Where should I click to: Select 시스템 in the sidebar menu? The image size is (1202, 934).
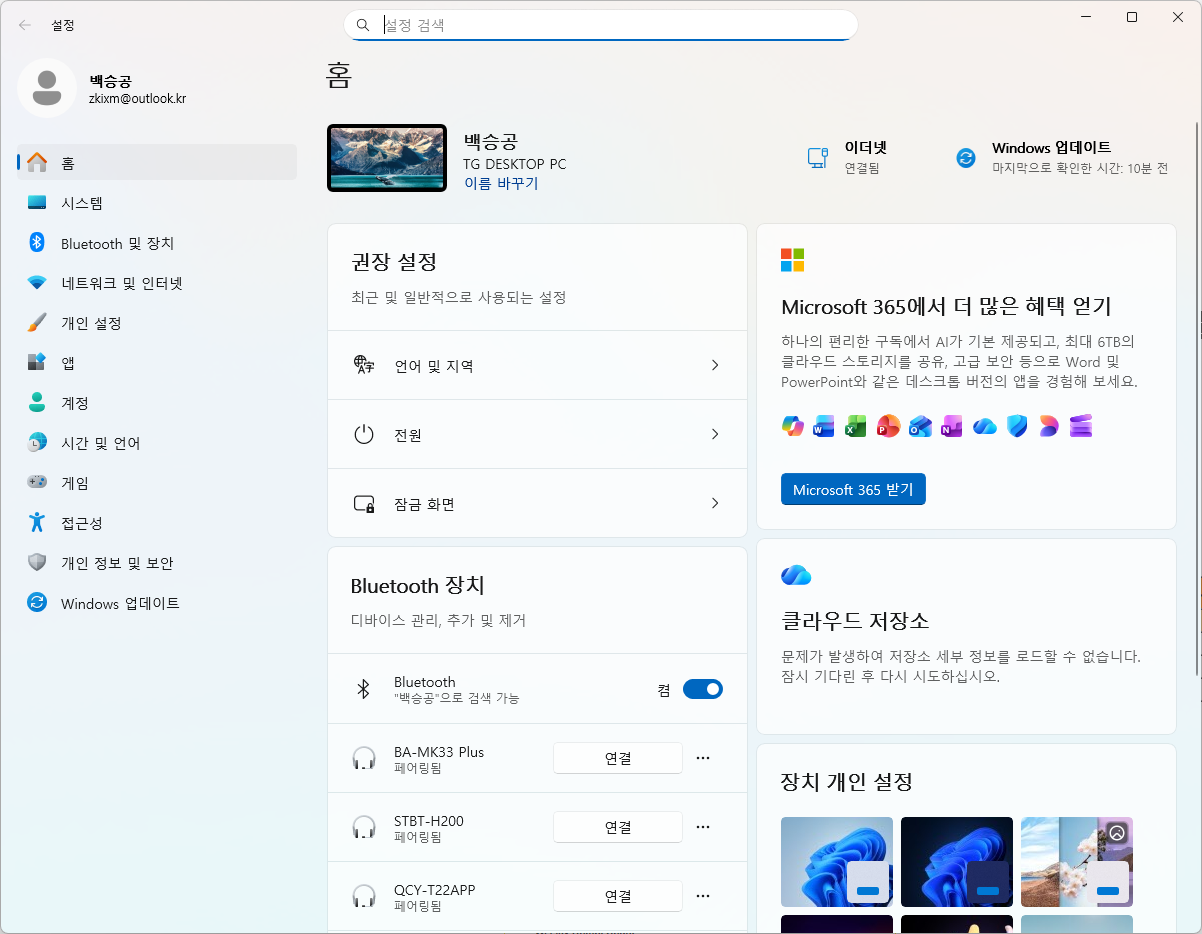tap(82, 203)
